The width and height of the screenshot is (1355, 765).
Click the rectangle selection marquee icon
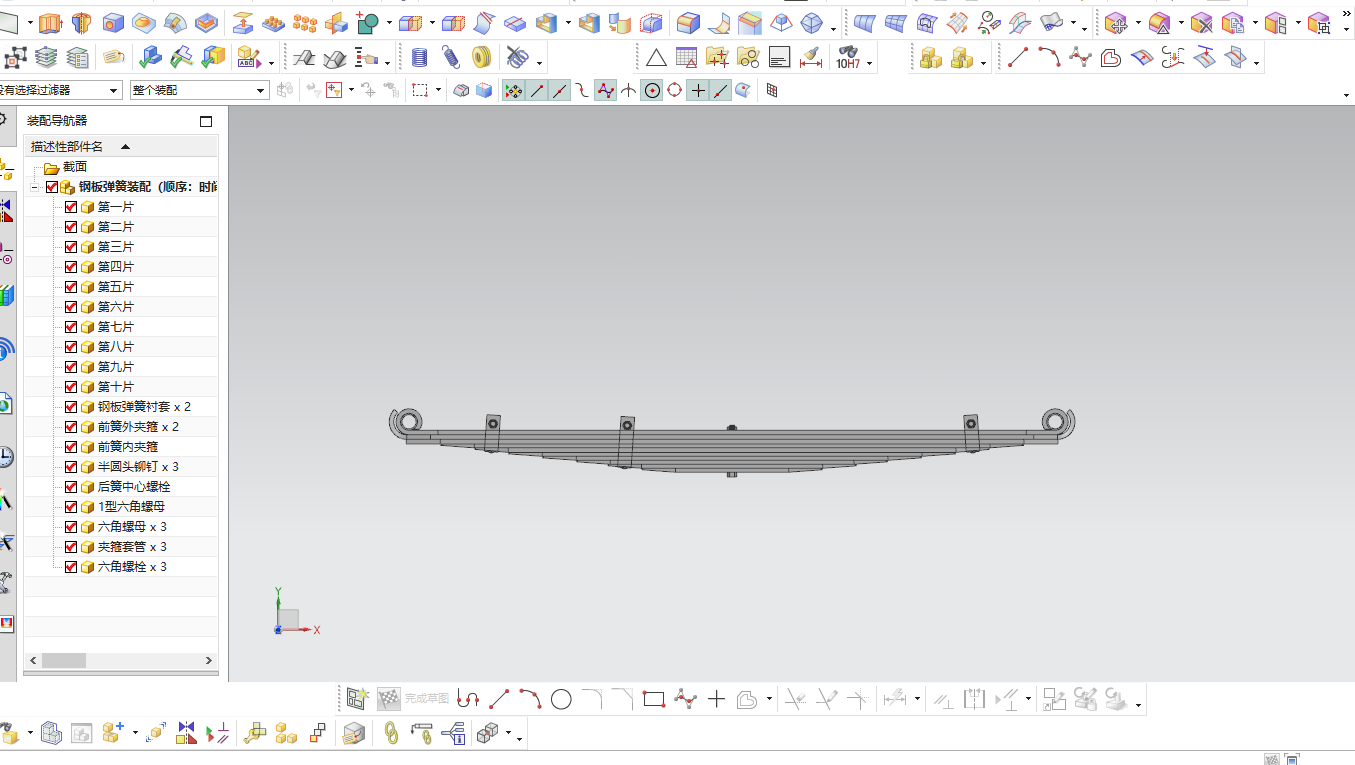click(x=420, y=90)
